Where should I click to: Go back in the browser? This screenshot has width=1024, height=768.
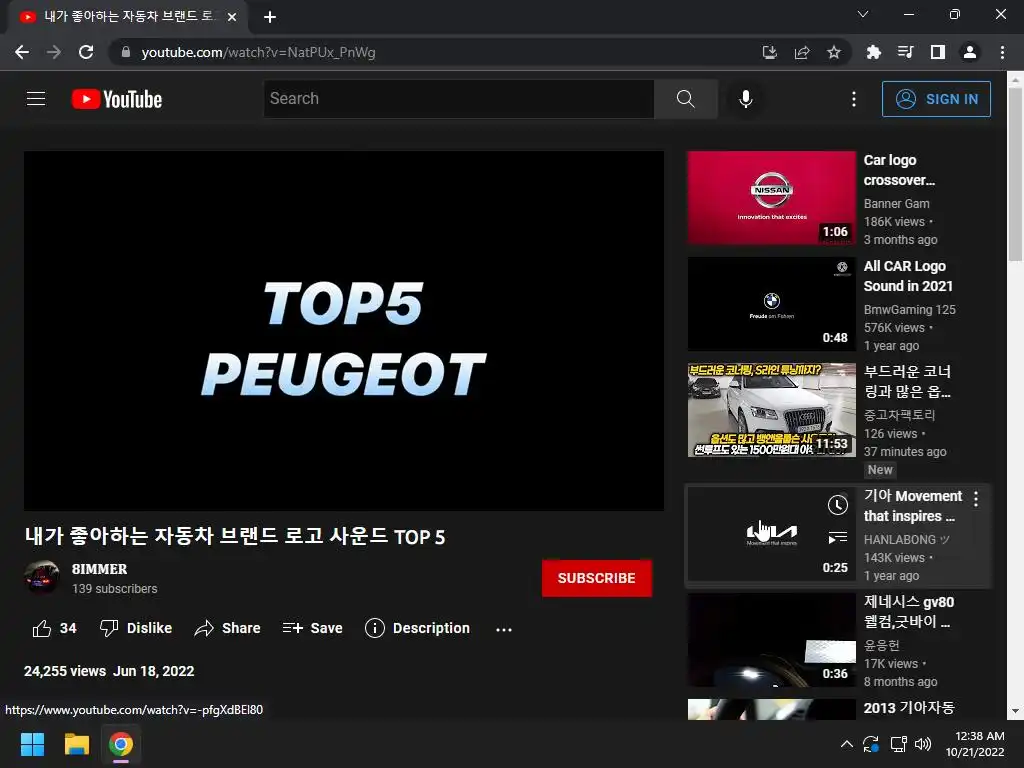tap(22, 52)
